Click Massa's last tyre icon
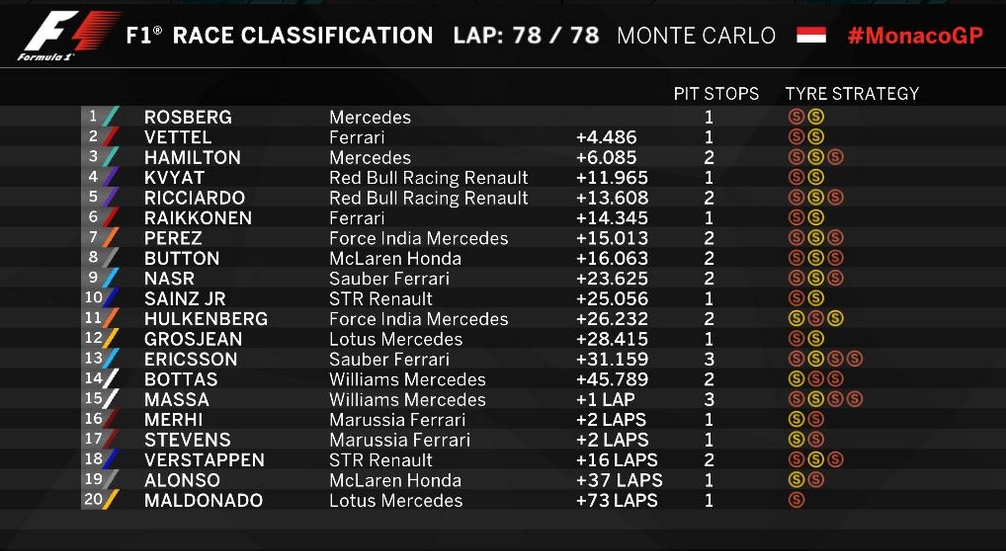Viewport: 1006px width, 551px height. click(x=854, y=399)
